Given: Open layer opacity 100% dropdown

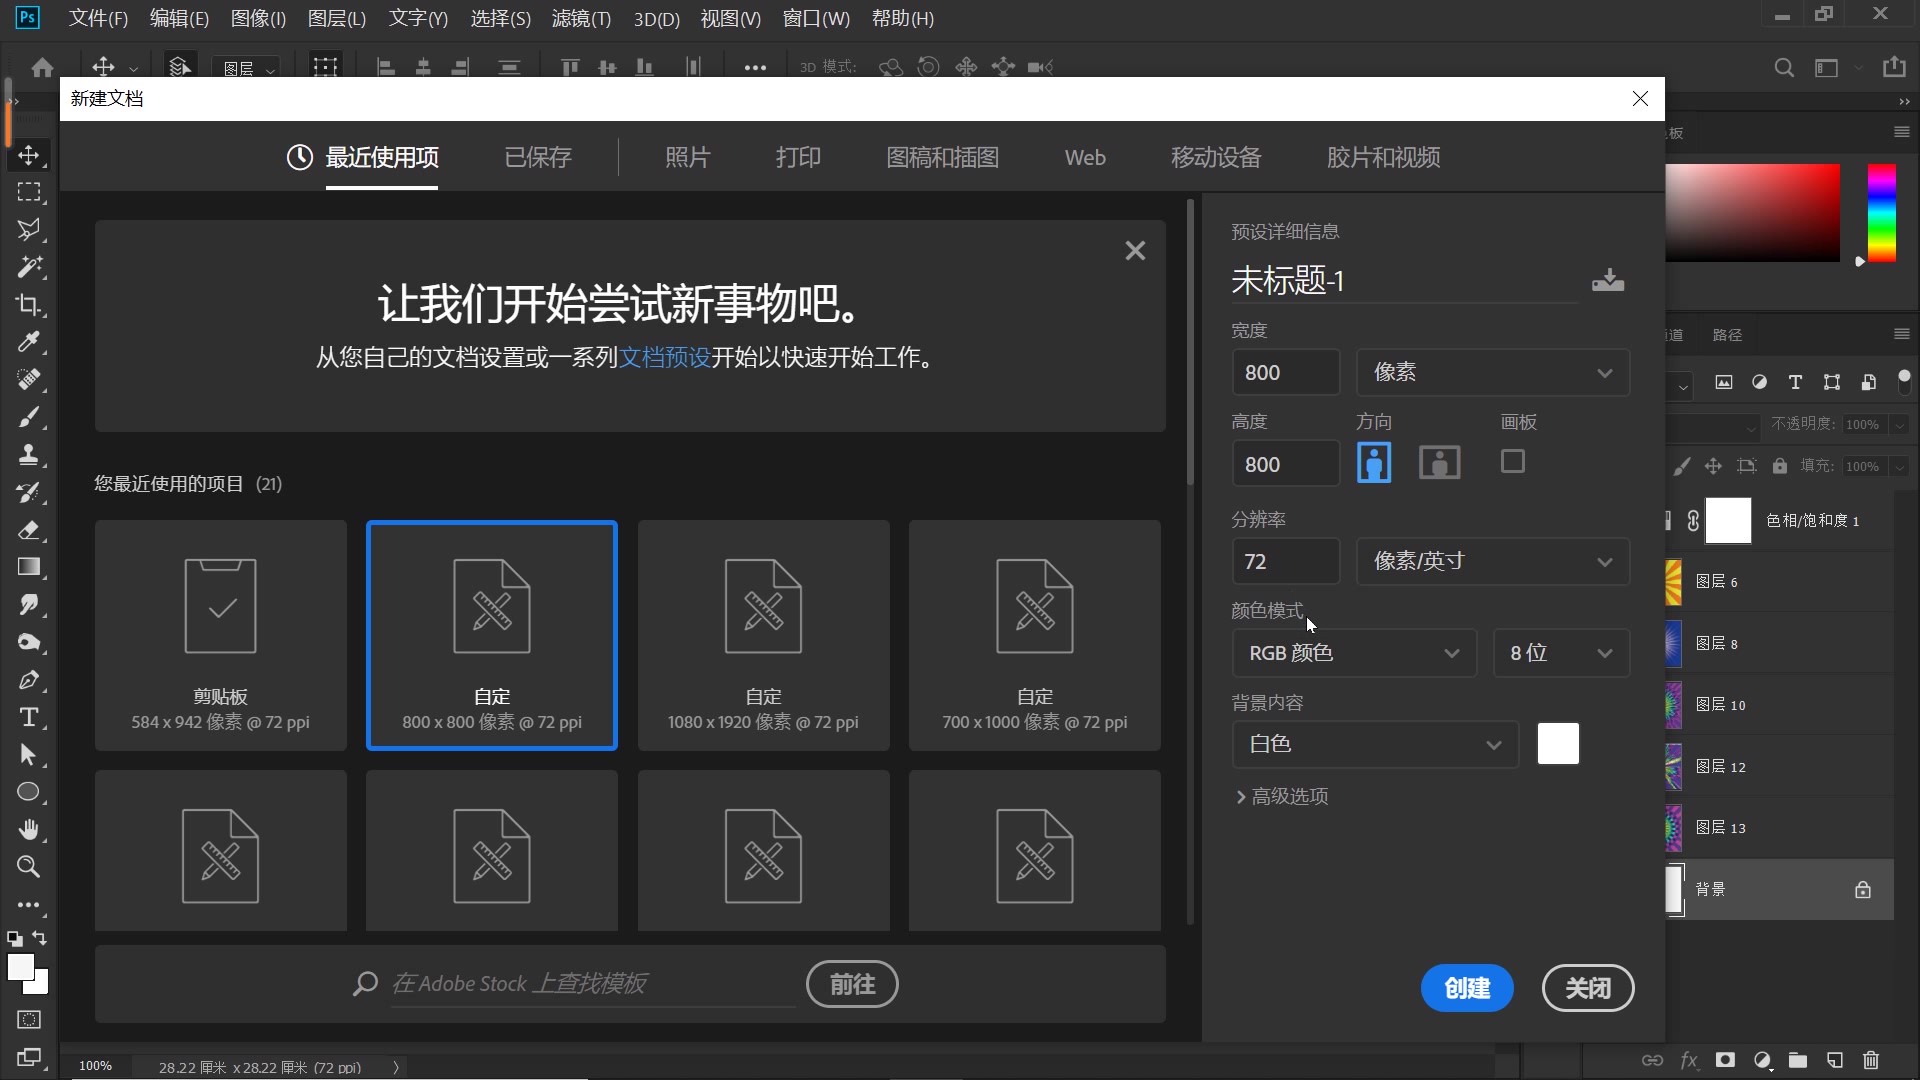Looking at the screenshot, I should point(1899,425).
